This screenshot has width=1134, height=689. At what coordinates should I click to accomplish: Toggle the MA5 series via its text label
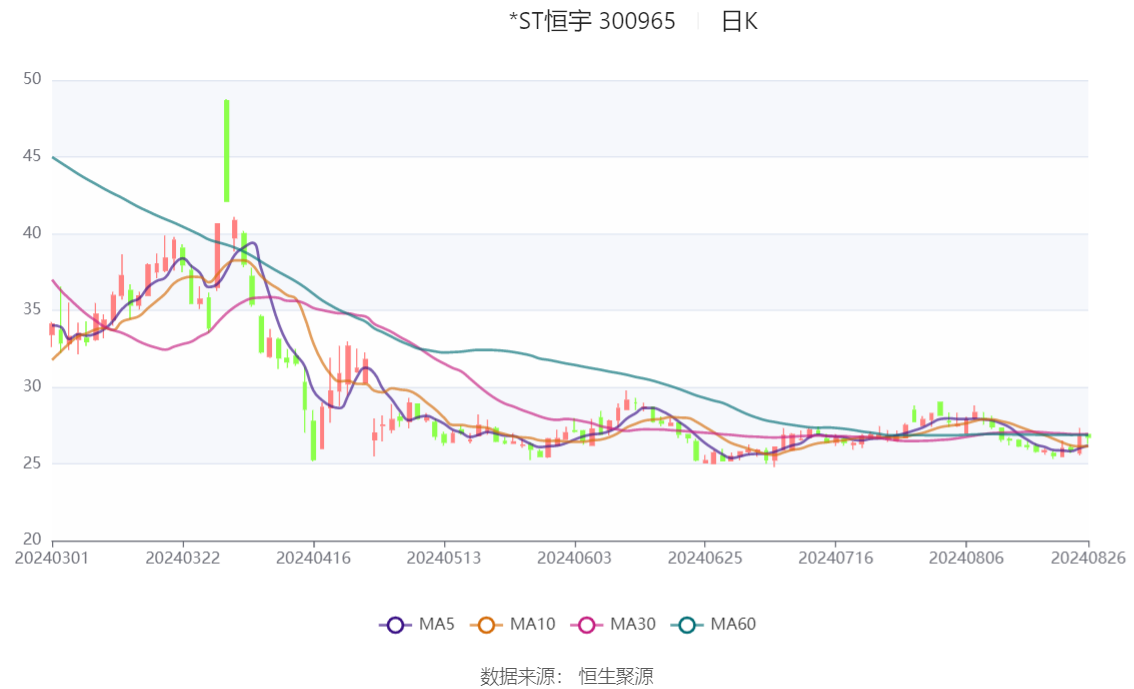437,625
